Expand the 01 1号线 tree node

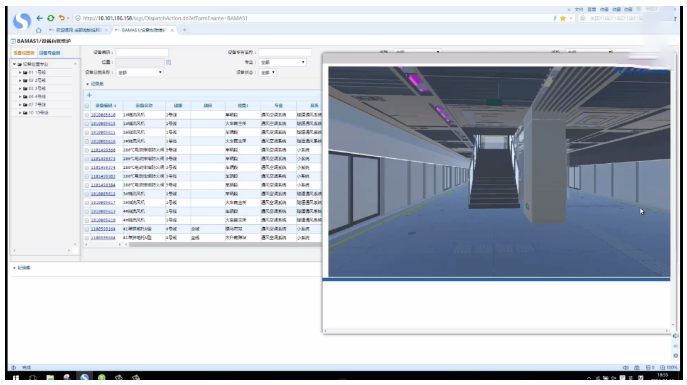pos(20,72)
